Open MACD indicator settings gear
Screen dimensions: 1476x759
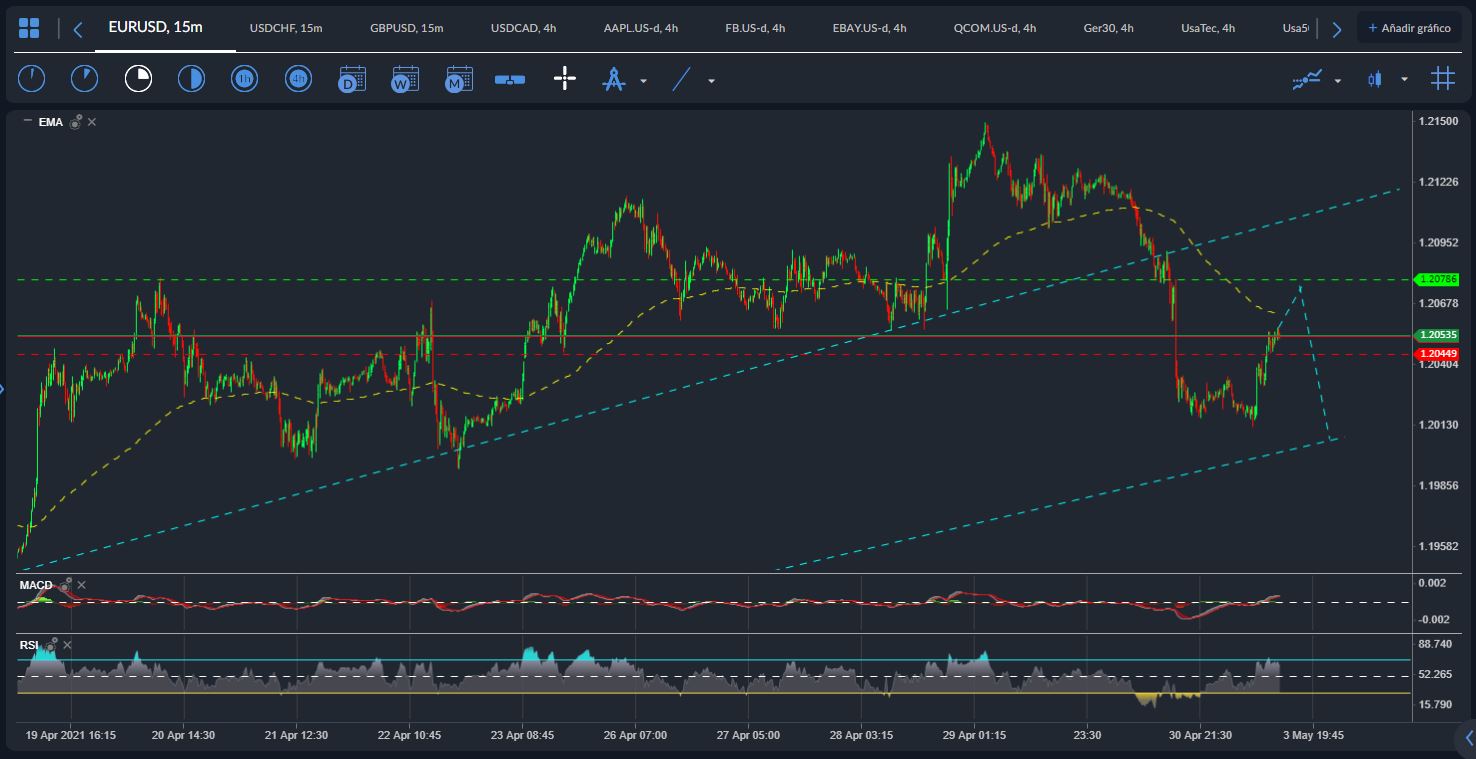tap(65, 585)
